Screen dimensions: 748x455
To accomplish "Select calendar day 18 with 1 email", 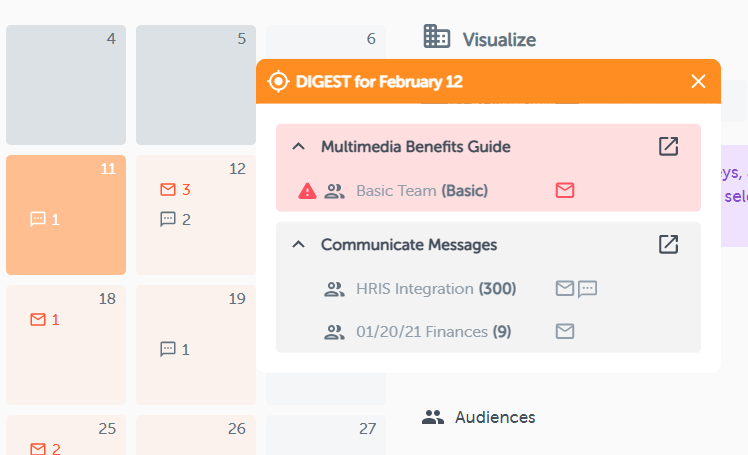I will coord(66,345).
